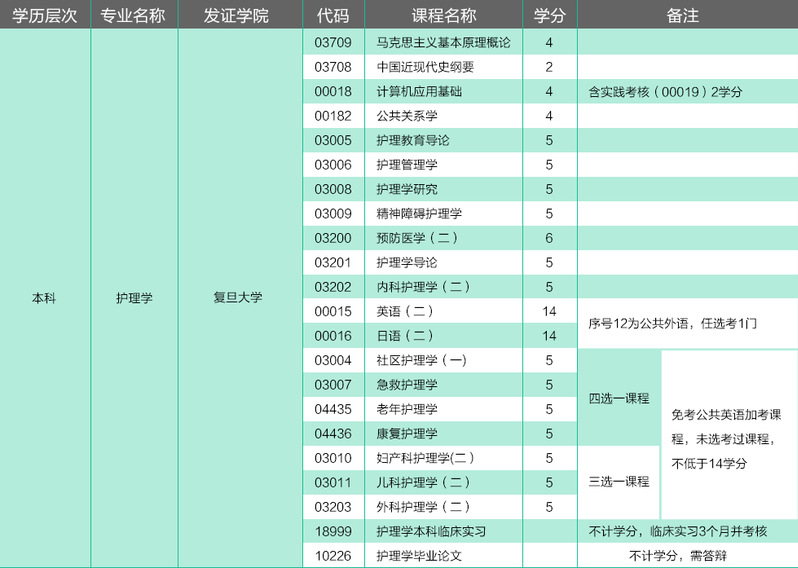This screenshot has height=568, width=798.
Task: Click course code 03004
Action: point(333,360)
